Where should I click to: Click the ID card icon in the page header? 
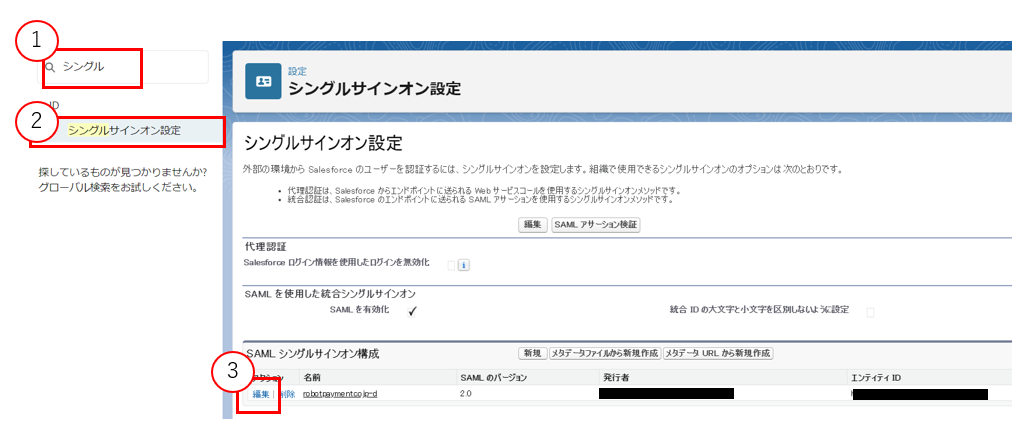point(263,82)
